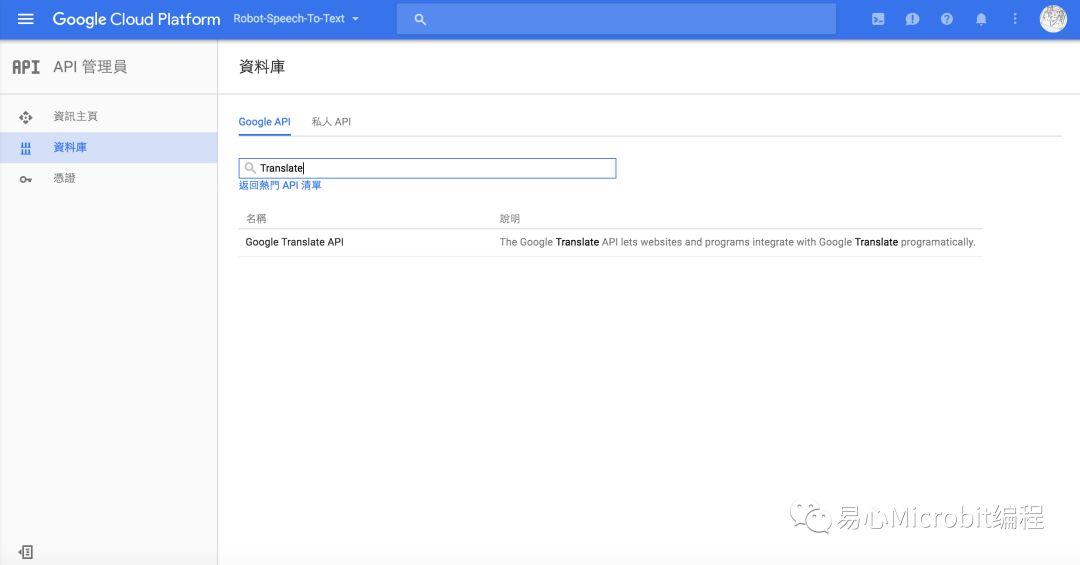Open the notifications bell
This screenshot has height=565, width=1080.
pyautogui.click(x=981, y=19)
